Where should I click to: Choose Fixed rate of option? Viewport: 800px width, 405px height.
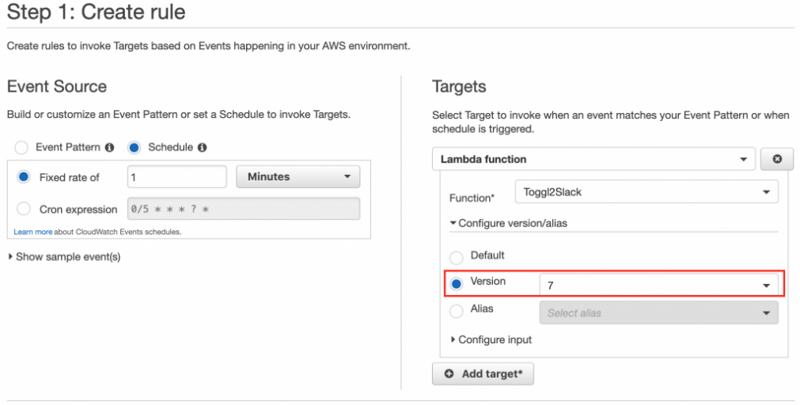tap(23, 177)
